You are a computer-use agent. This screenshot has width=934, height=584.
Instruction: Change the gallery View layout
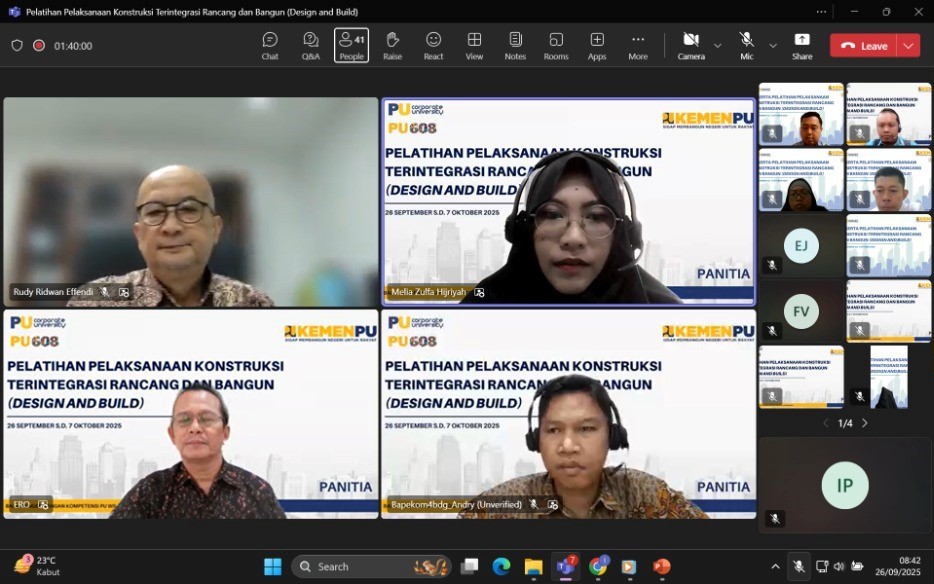point(474,44)
